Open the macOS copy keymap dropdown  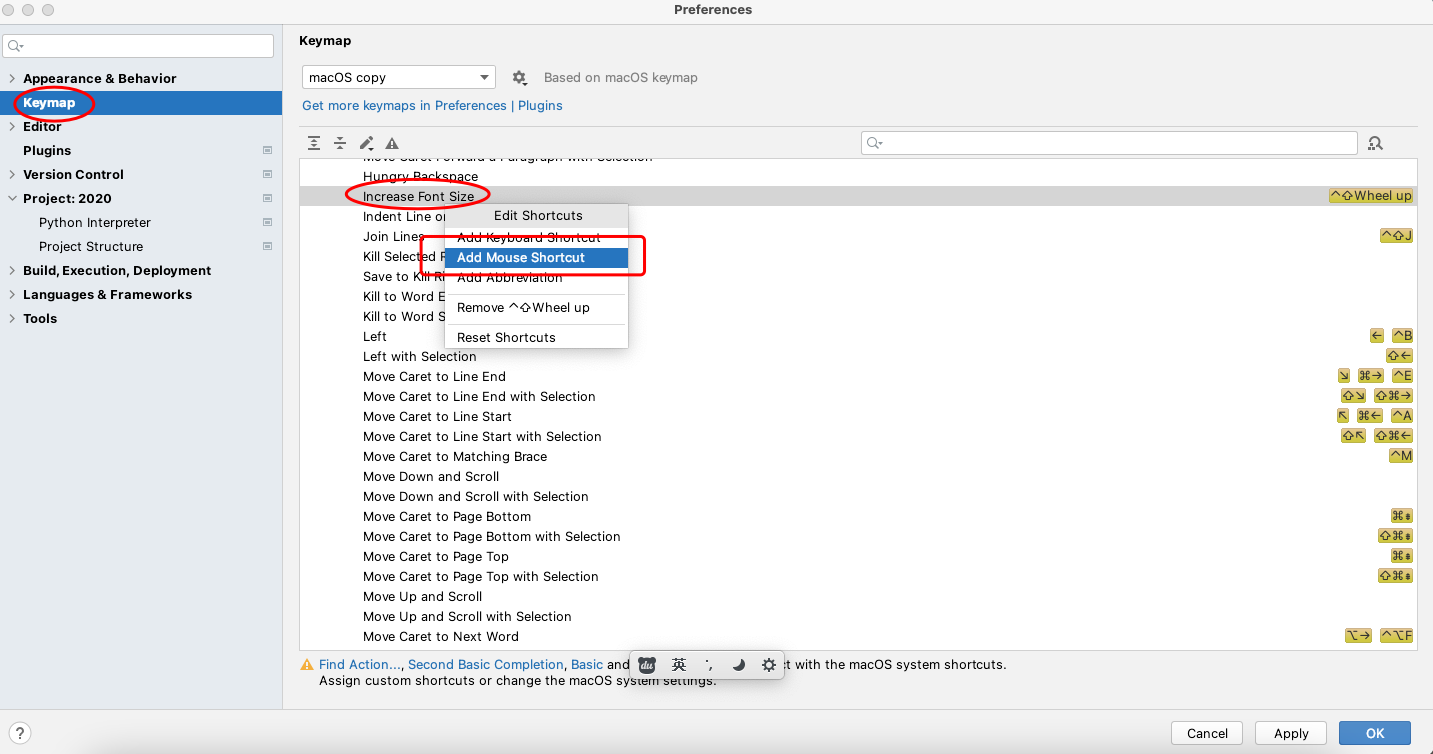click(x=399, y=77)
